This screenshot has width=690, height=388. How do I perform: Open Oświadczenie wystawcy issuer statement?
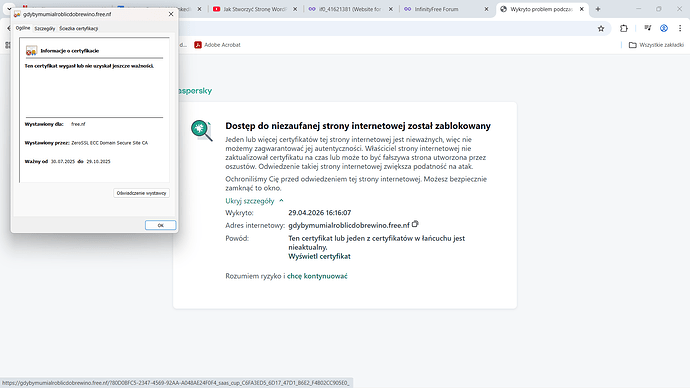point(141,193)
